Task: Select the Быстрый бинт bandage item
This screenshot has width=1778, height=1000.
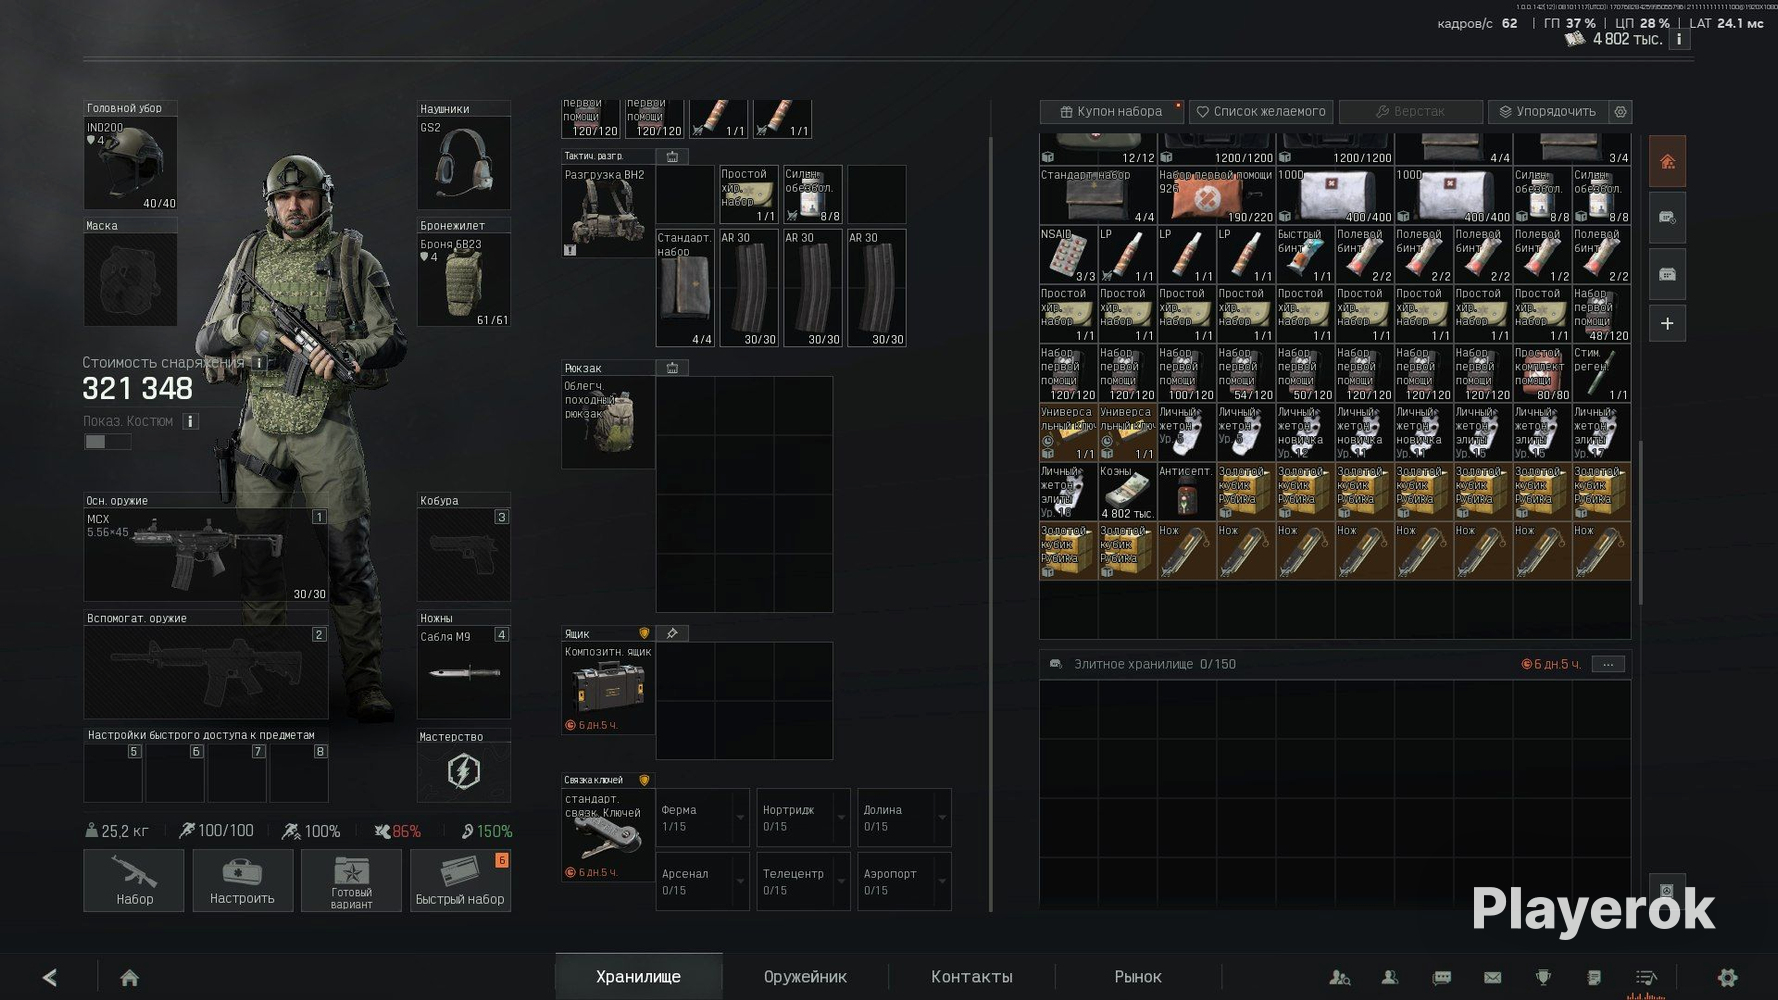Action: pyautogui.click(x=1305, y=255)
